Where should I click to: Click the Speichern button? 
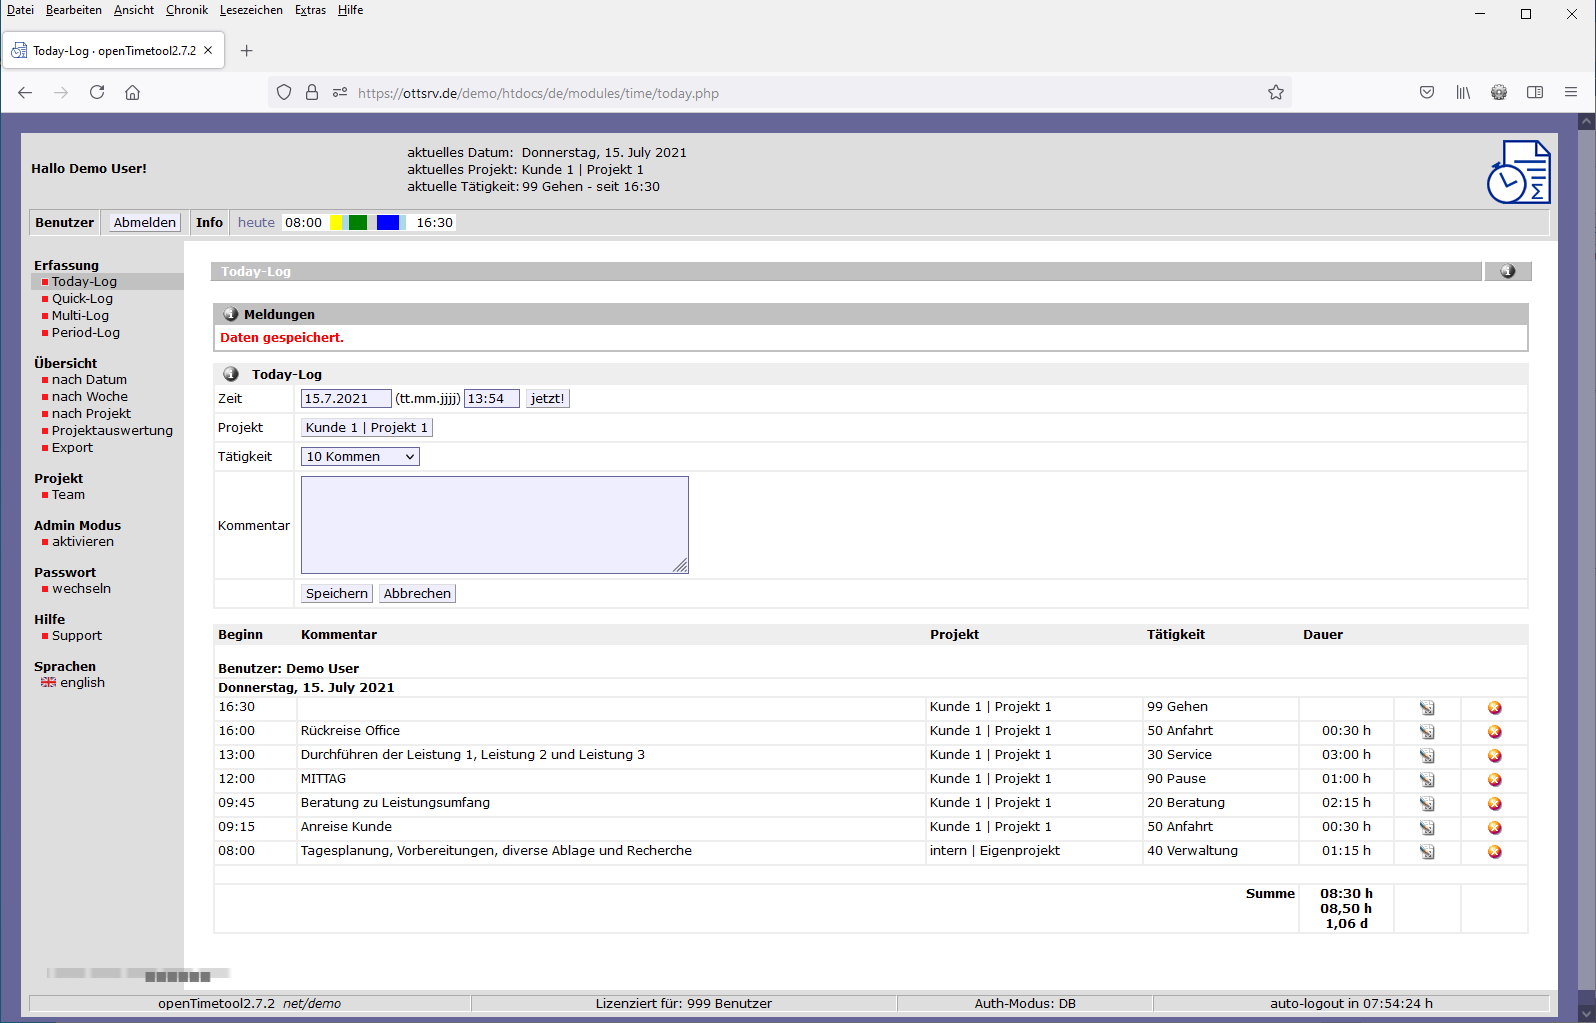337,594
